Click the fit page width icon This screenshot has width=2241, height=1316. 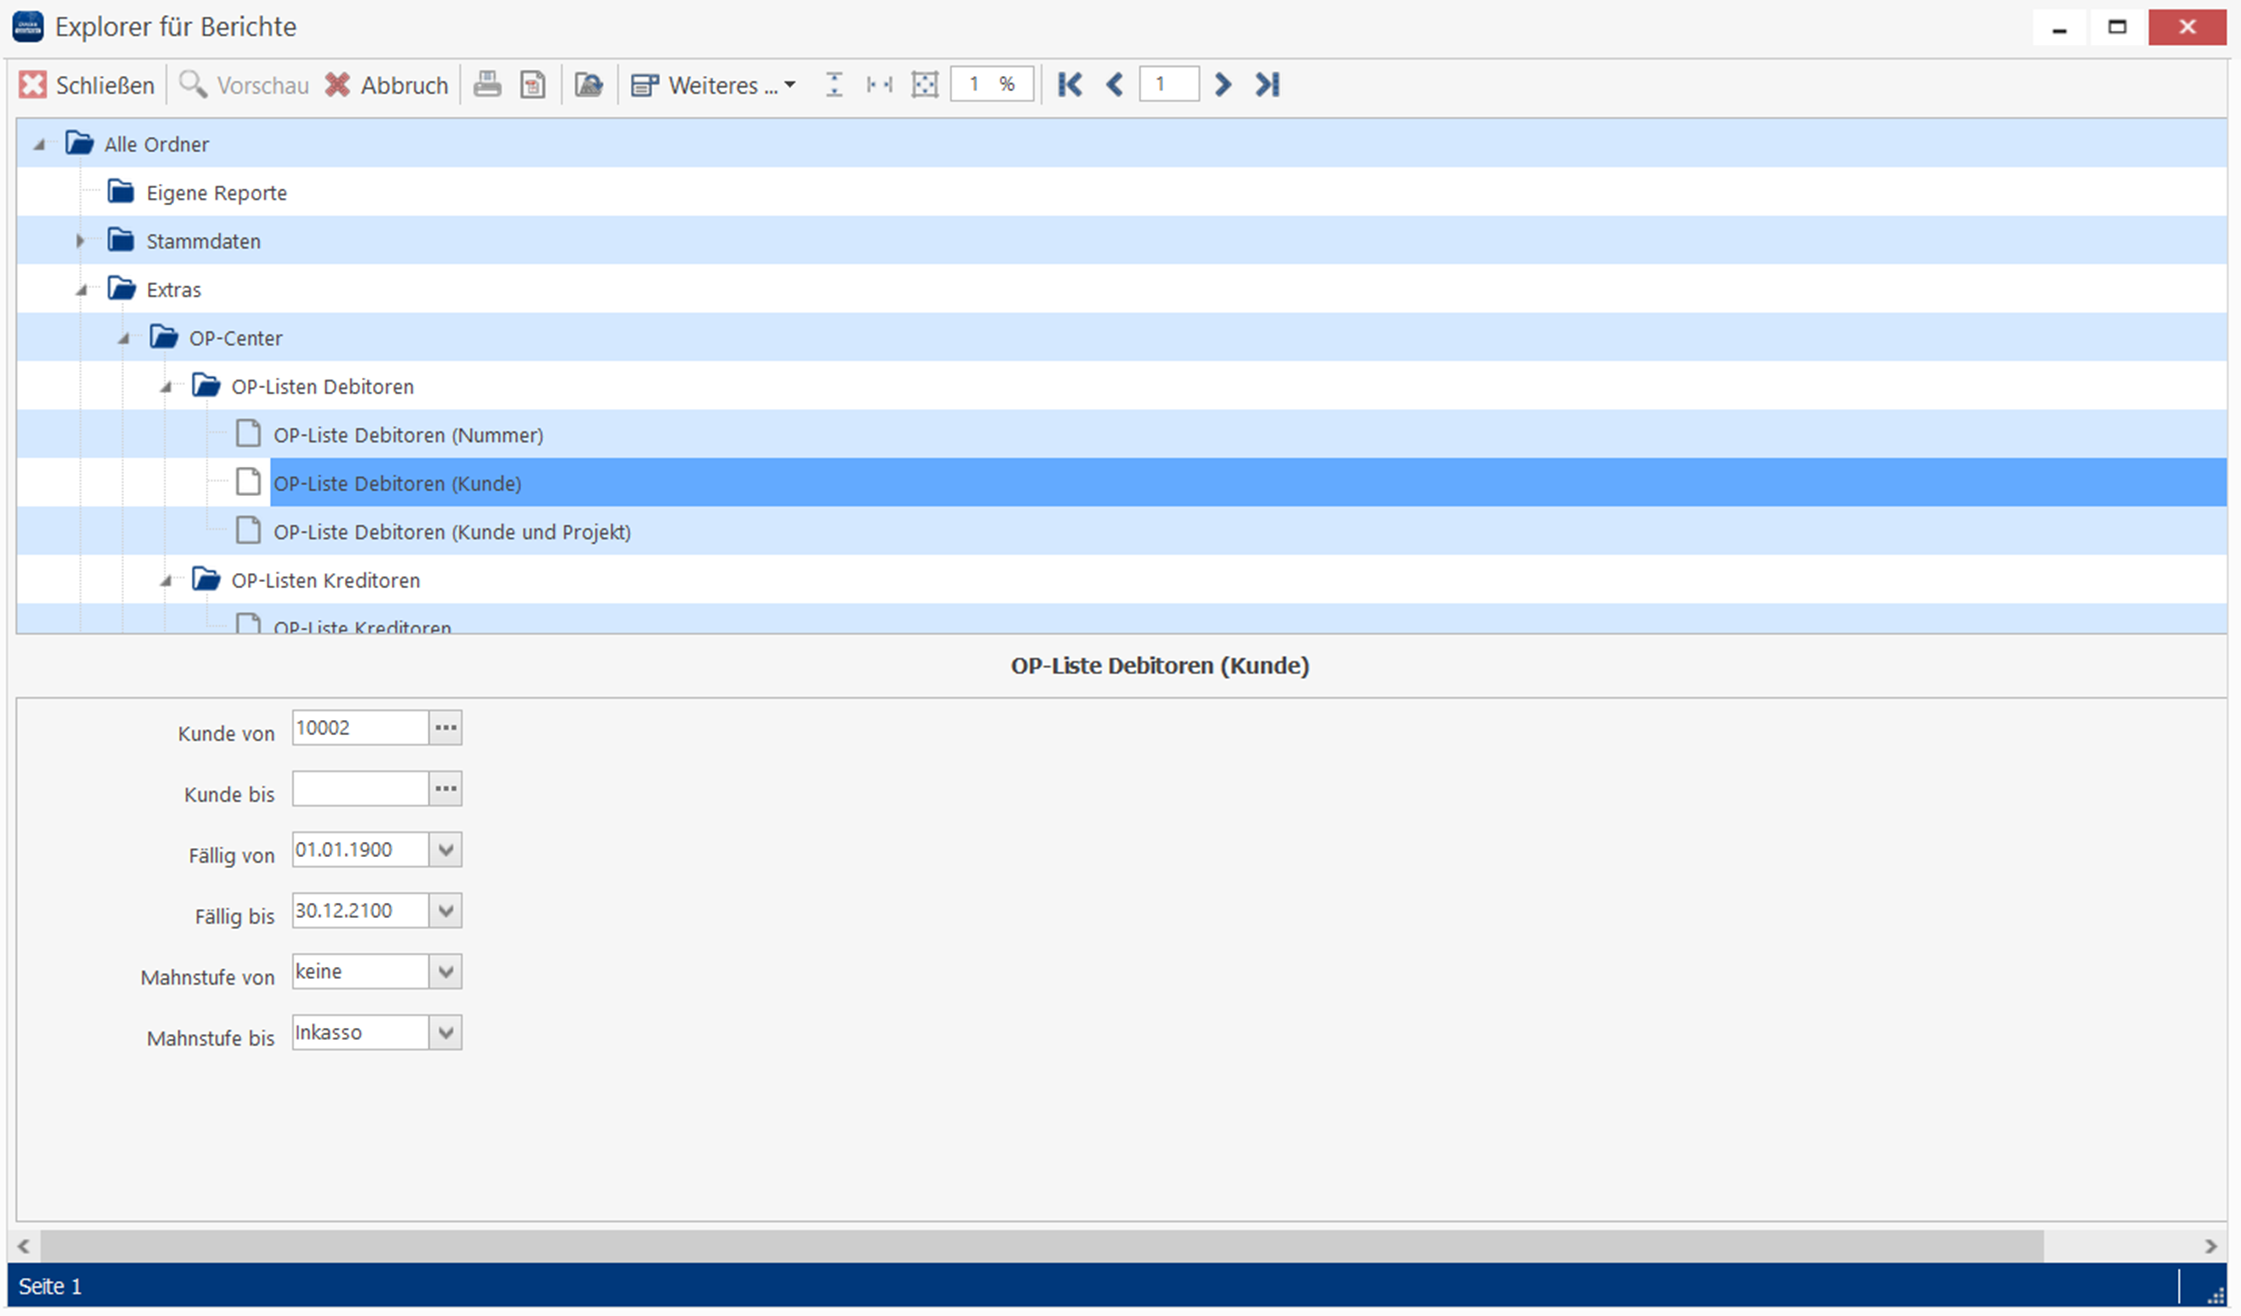click(x=879, y=85)
